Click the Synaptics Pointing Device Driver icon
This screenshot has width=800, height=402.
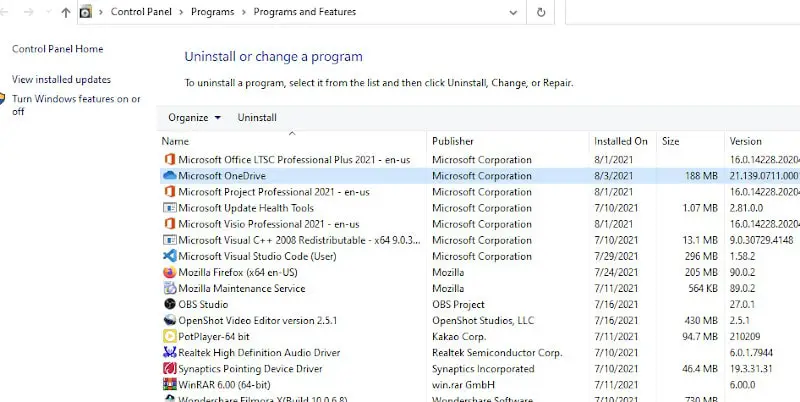pos(169,369)
